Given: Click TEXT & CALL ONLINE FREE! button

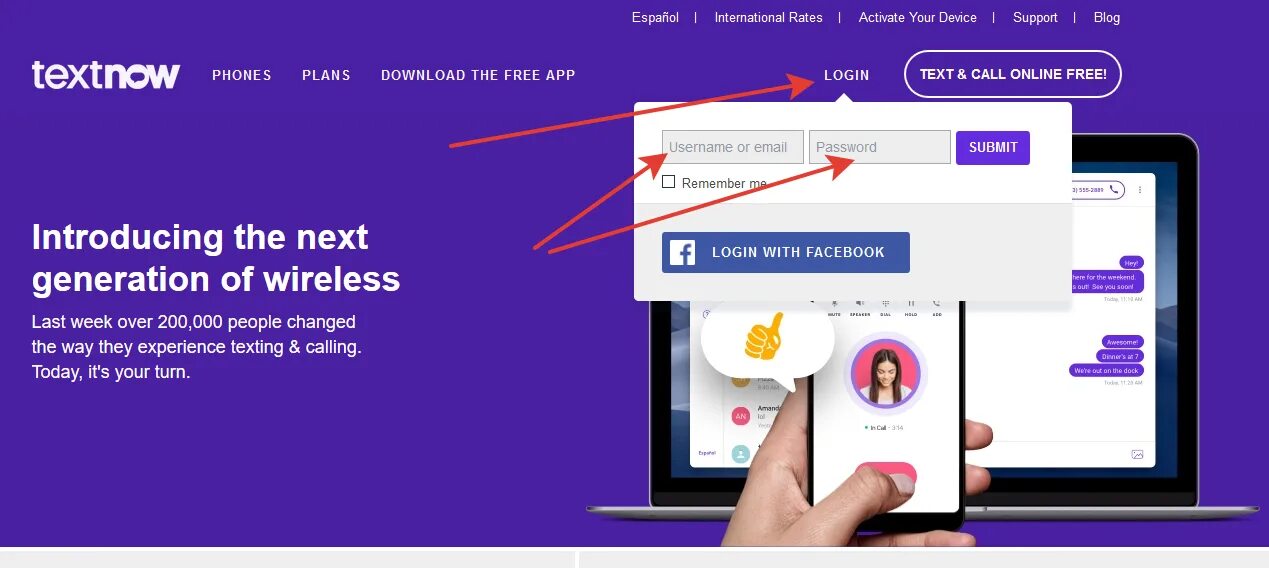Looking at the screenshot, I should 1013,74.
